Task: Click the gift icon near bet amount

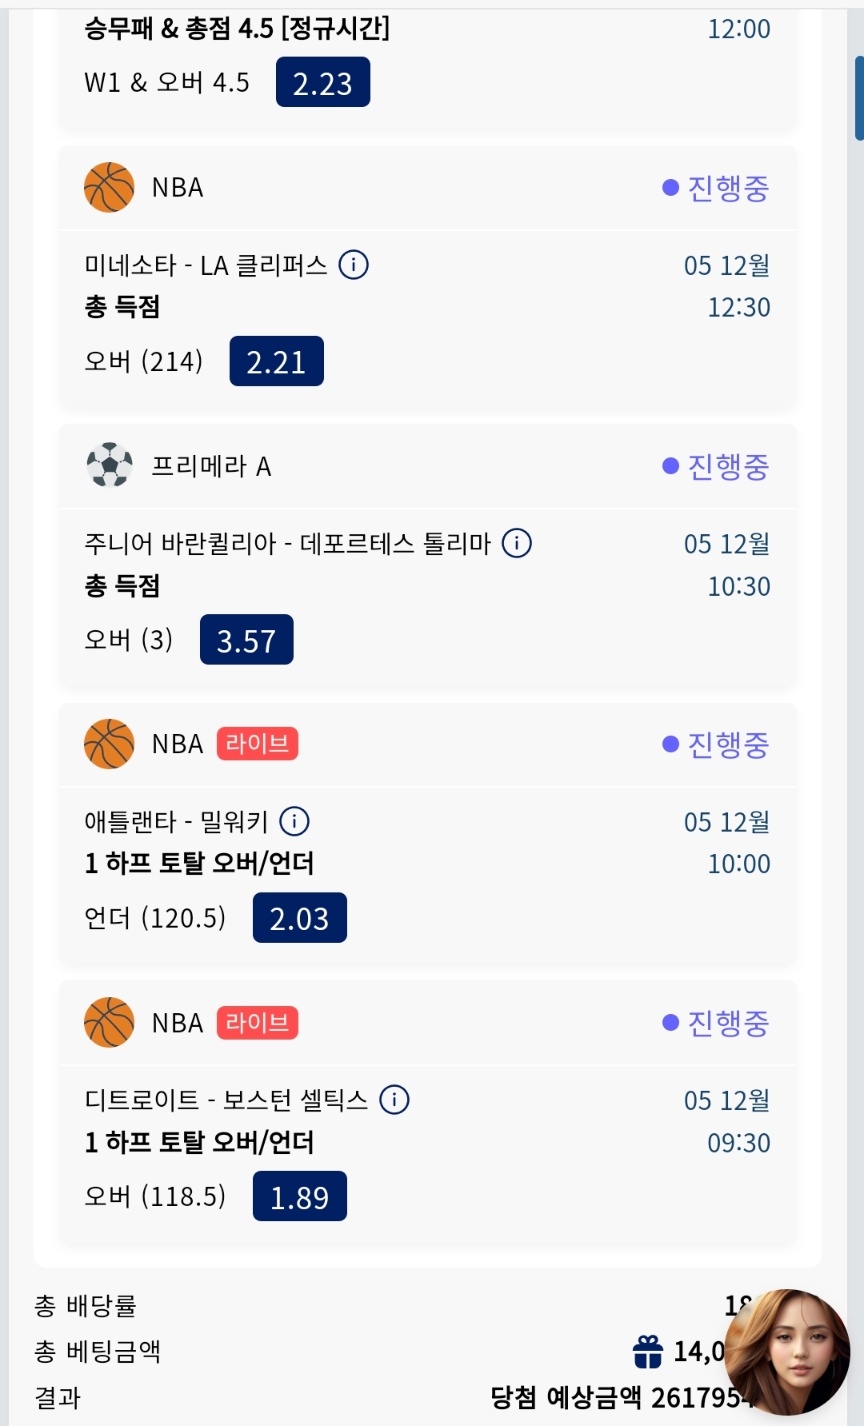Action: [x=648, y=1352]
